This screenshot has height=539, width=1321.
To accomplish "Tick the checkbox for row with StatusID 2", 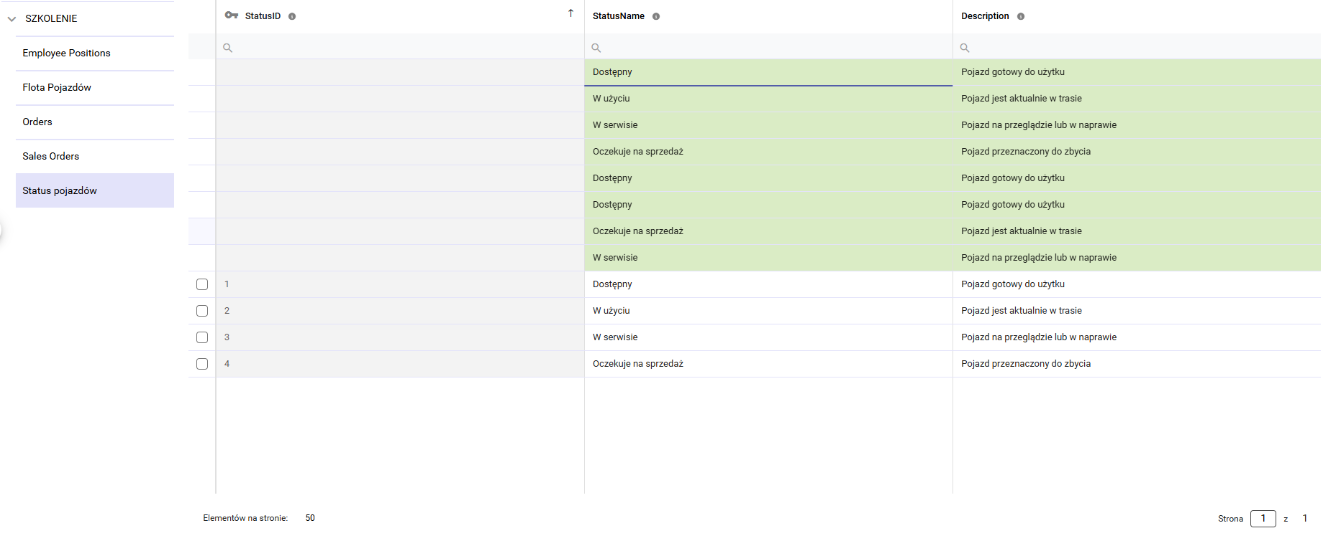I will click(x=202, y=311).
